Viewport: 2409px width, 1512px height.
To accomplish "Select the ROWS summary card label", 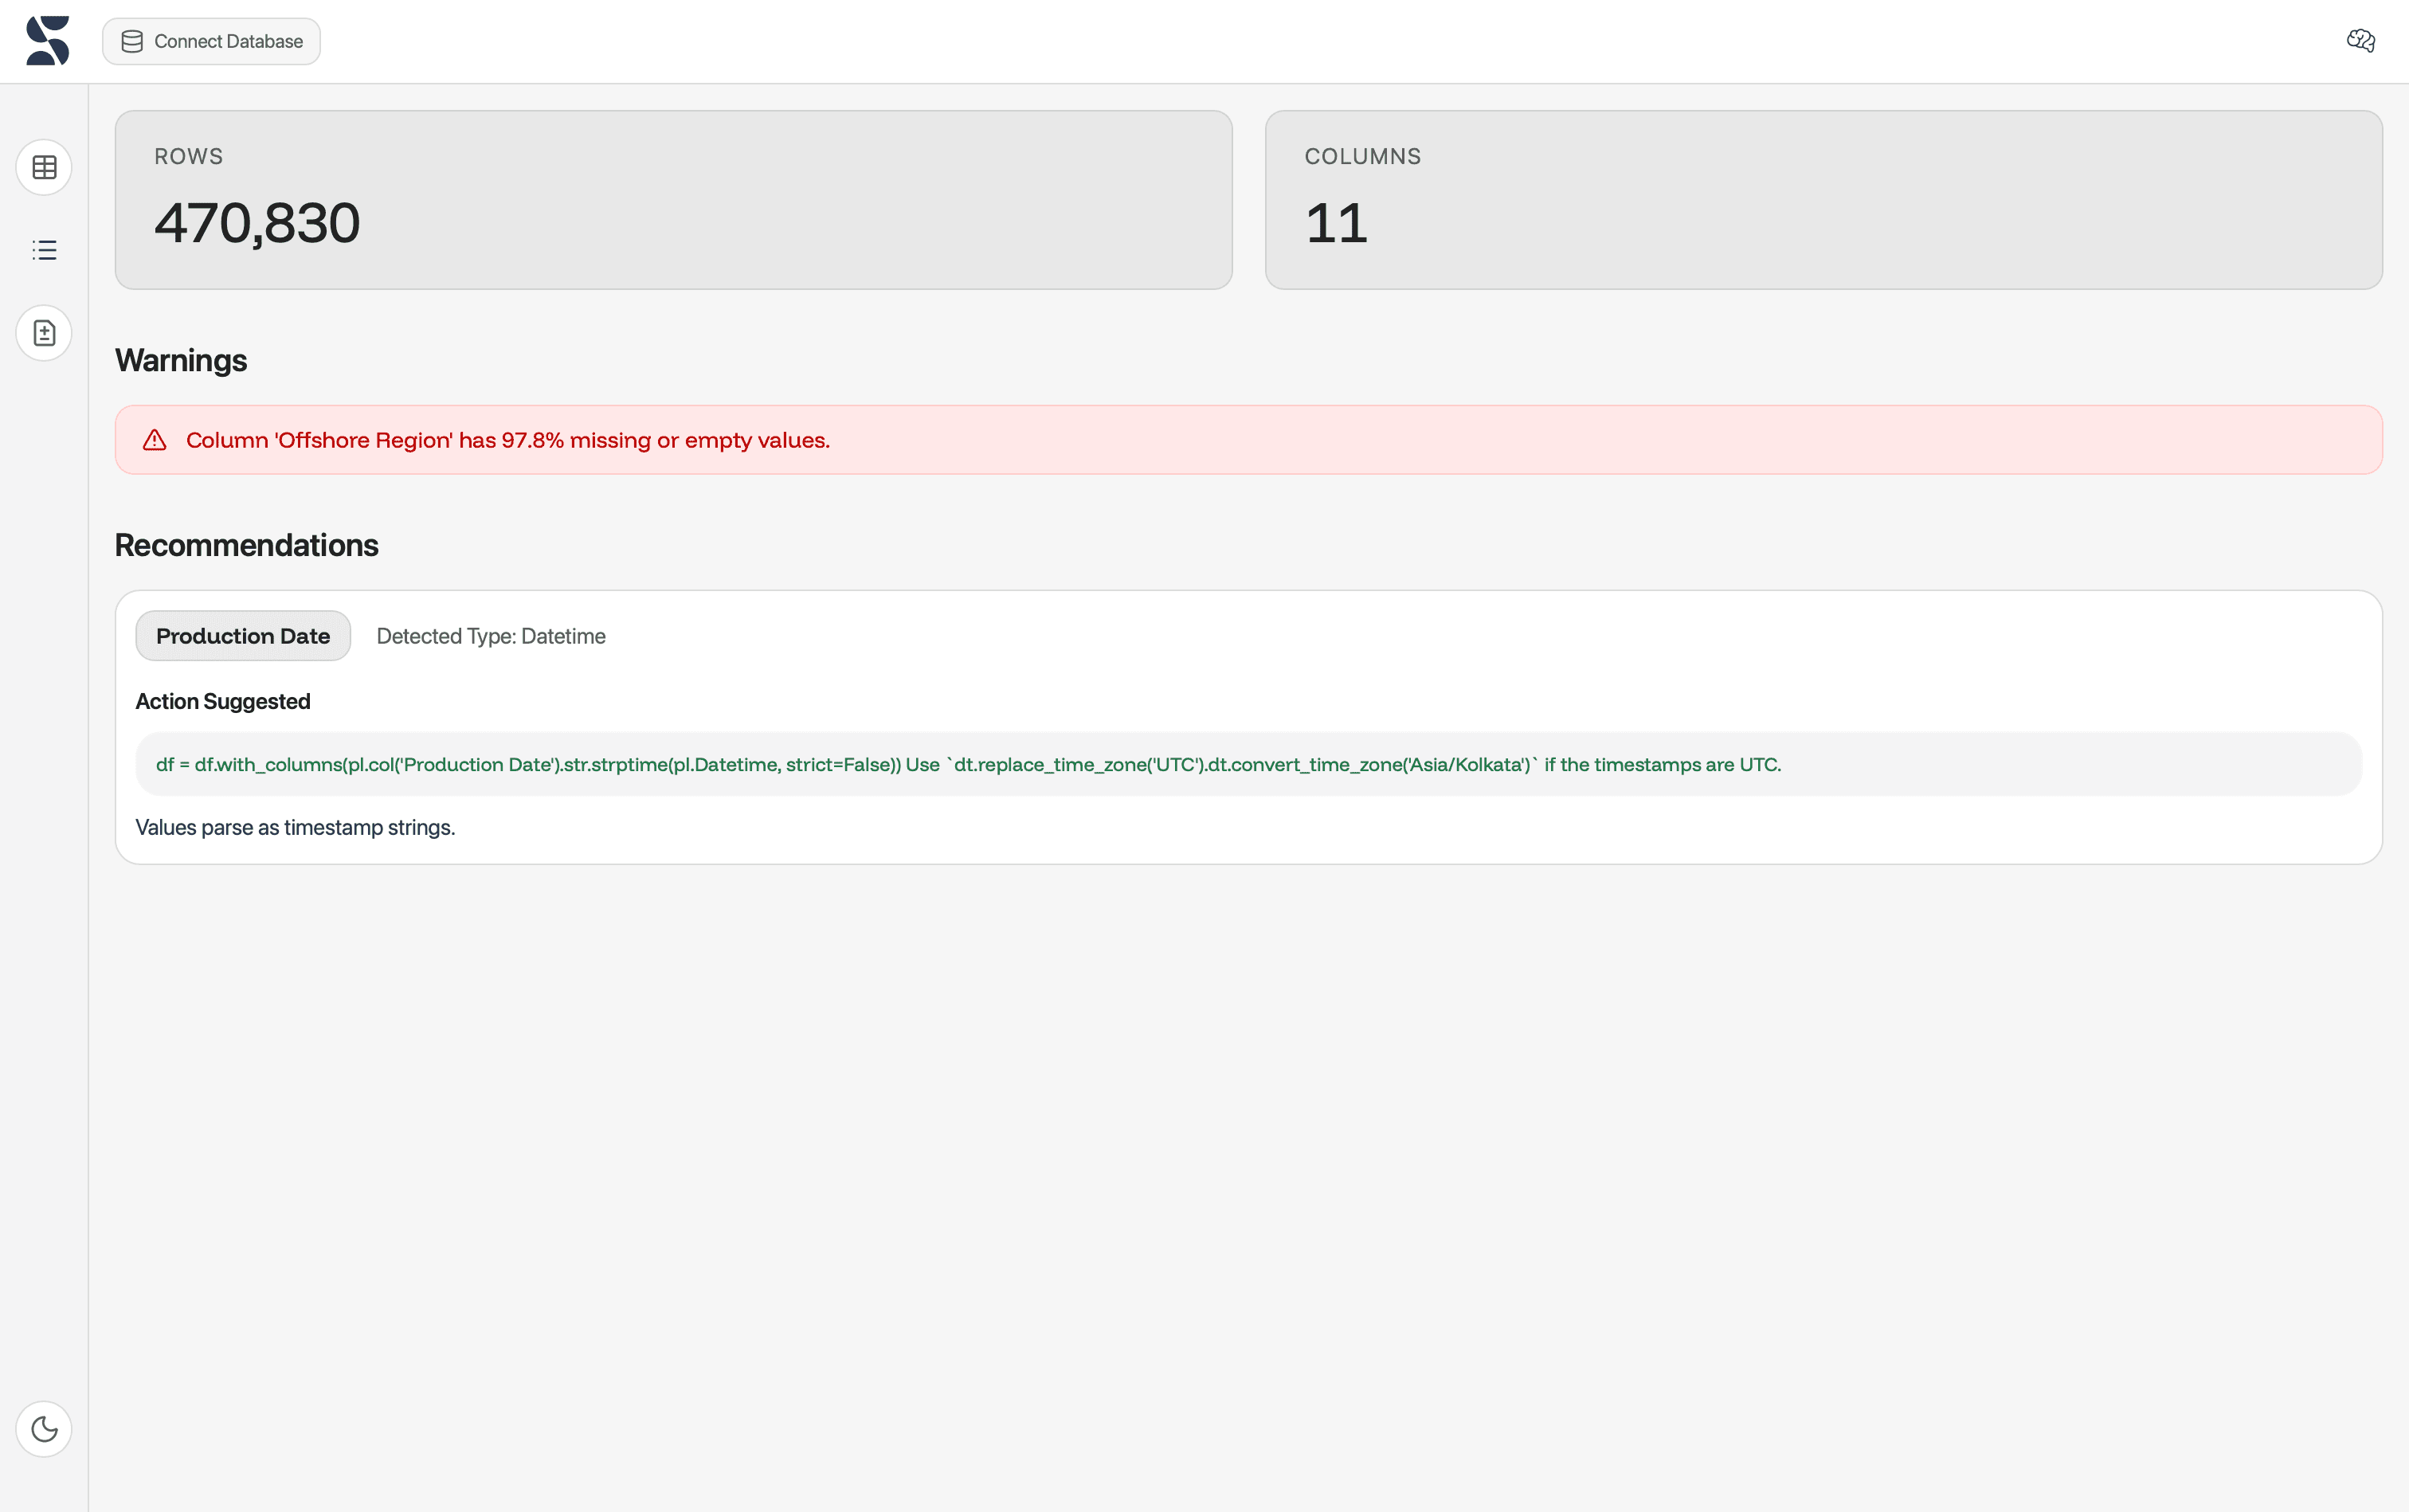I will [188, 156].
